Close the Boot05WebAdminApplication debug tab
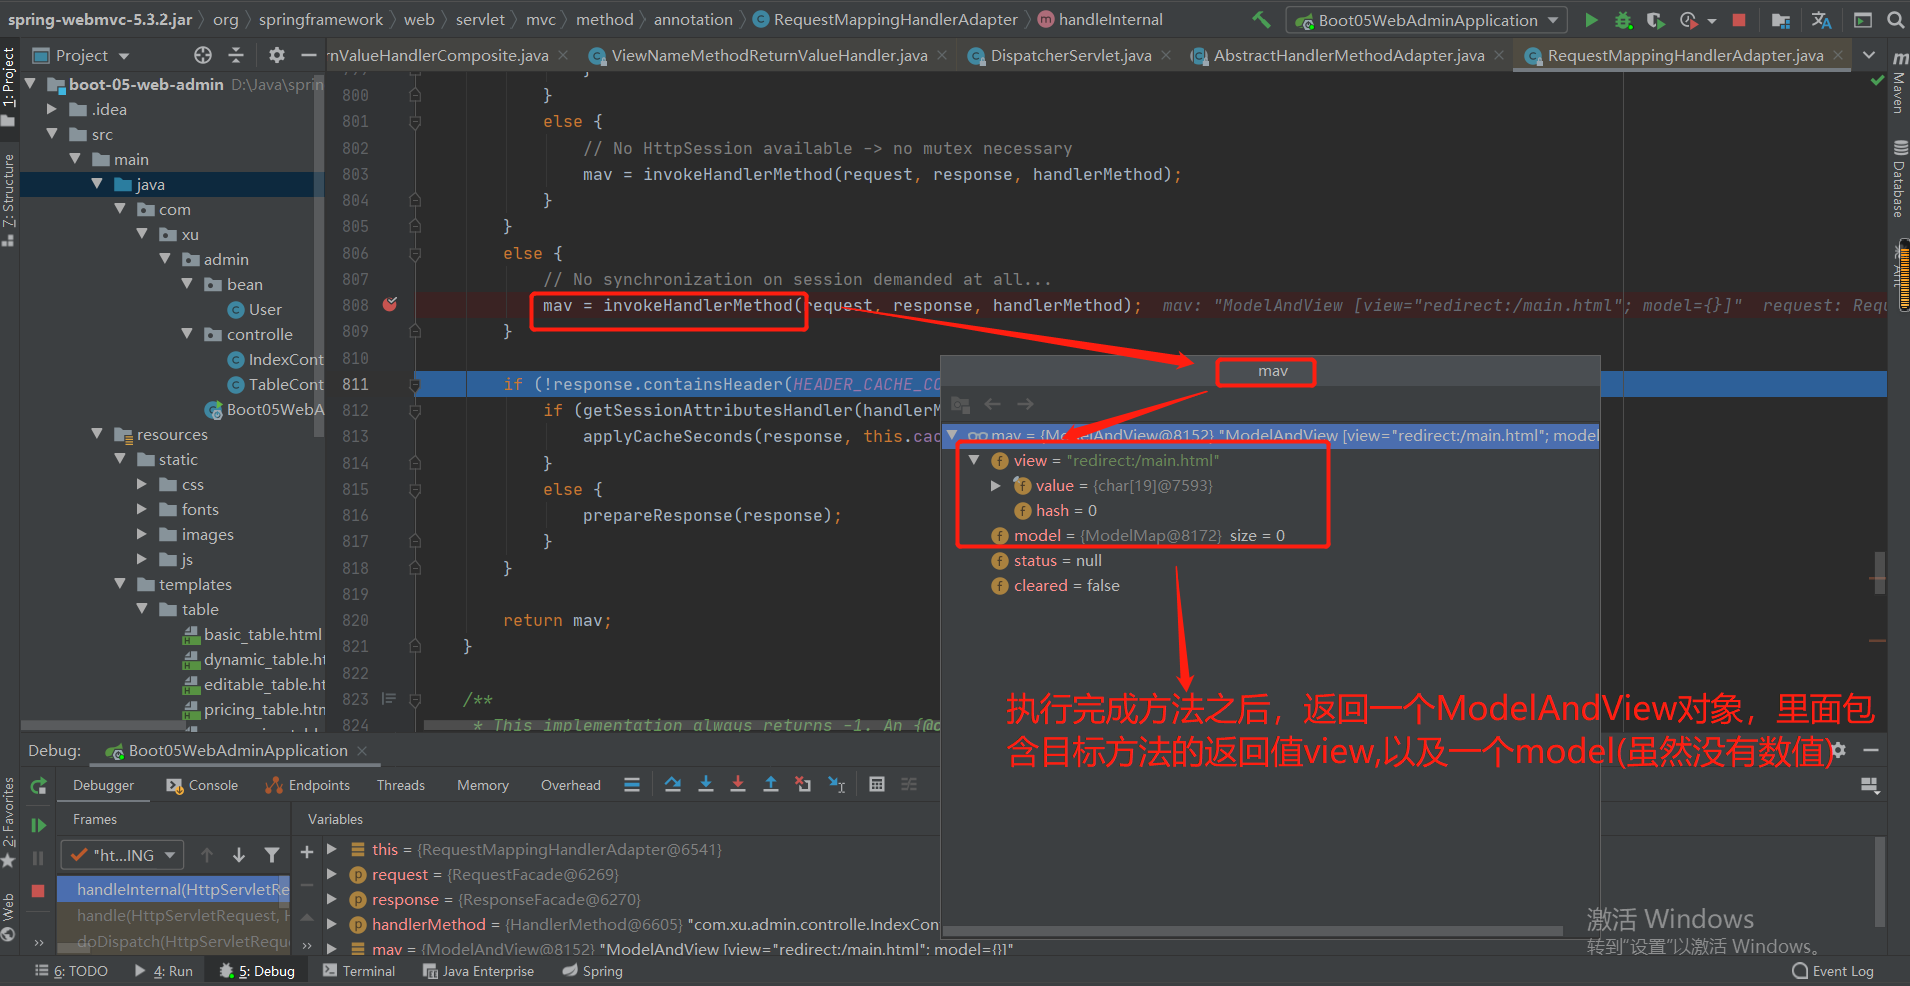 click(362, 751)
